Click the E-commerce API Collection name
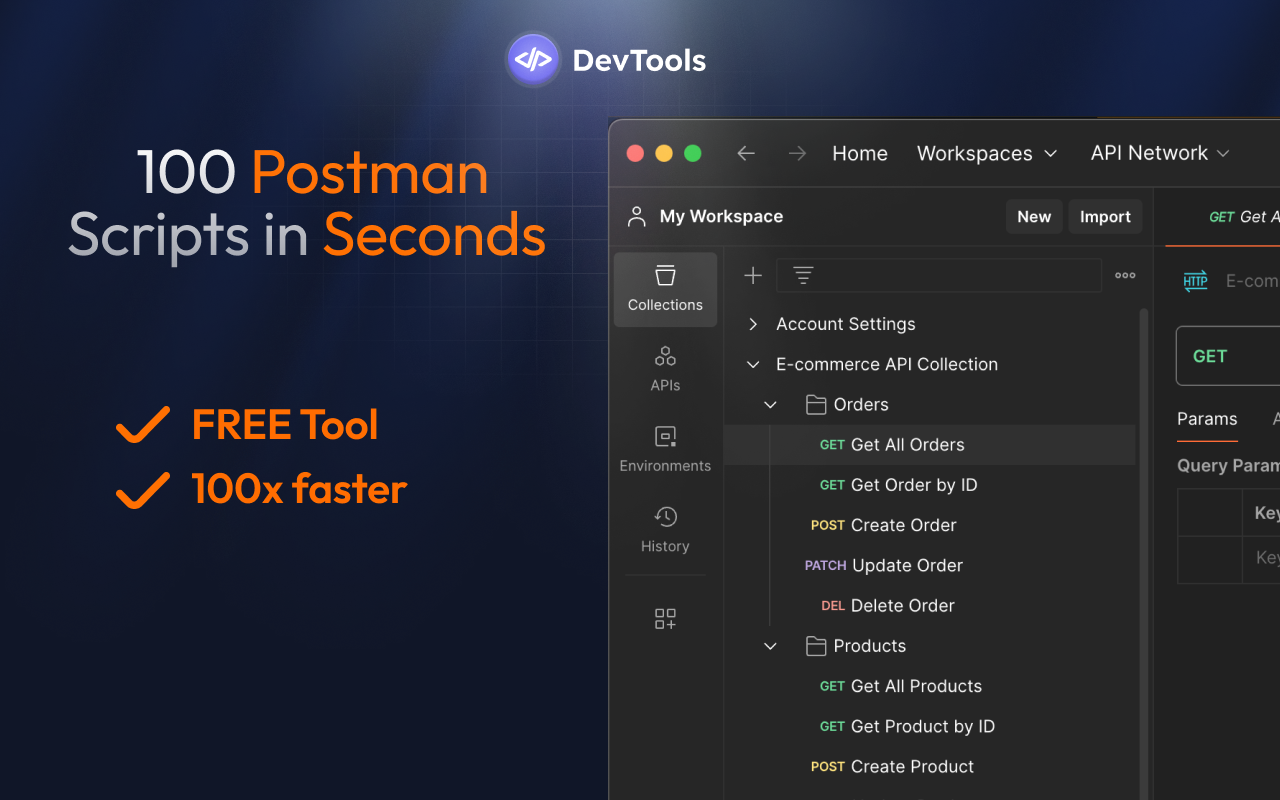 coord(887,364)
